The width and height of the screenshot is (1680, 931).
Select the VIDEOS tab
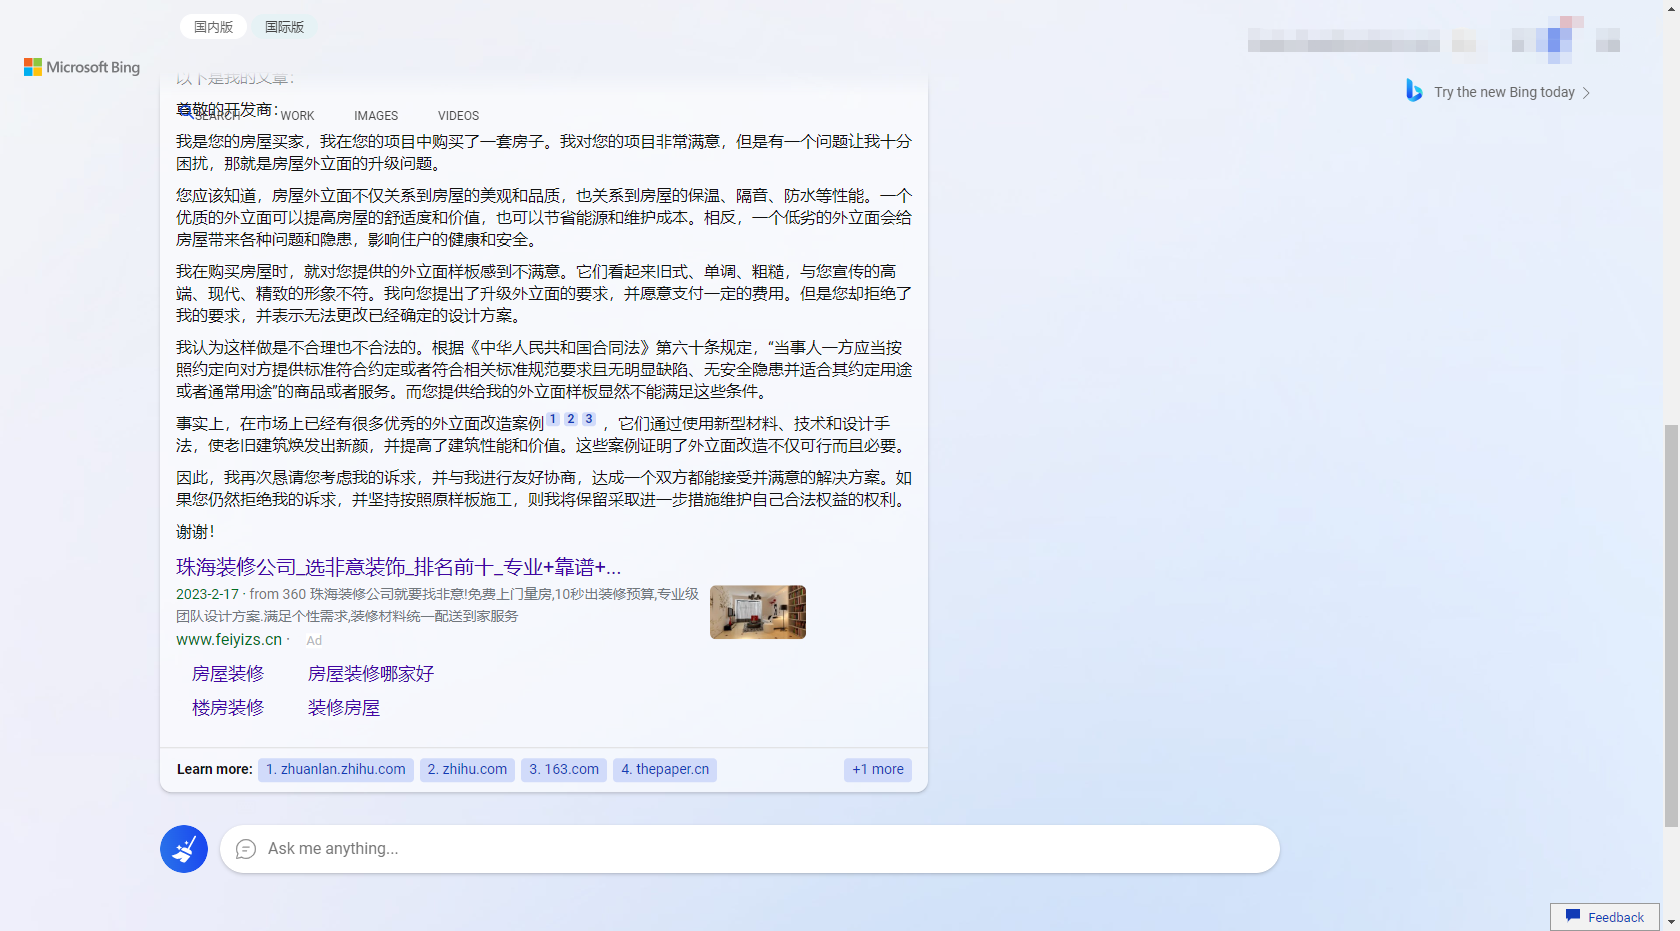pyautogui.click(x=458, y=115)
